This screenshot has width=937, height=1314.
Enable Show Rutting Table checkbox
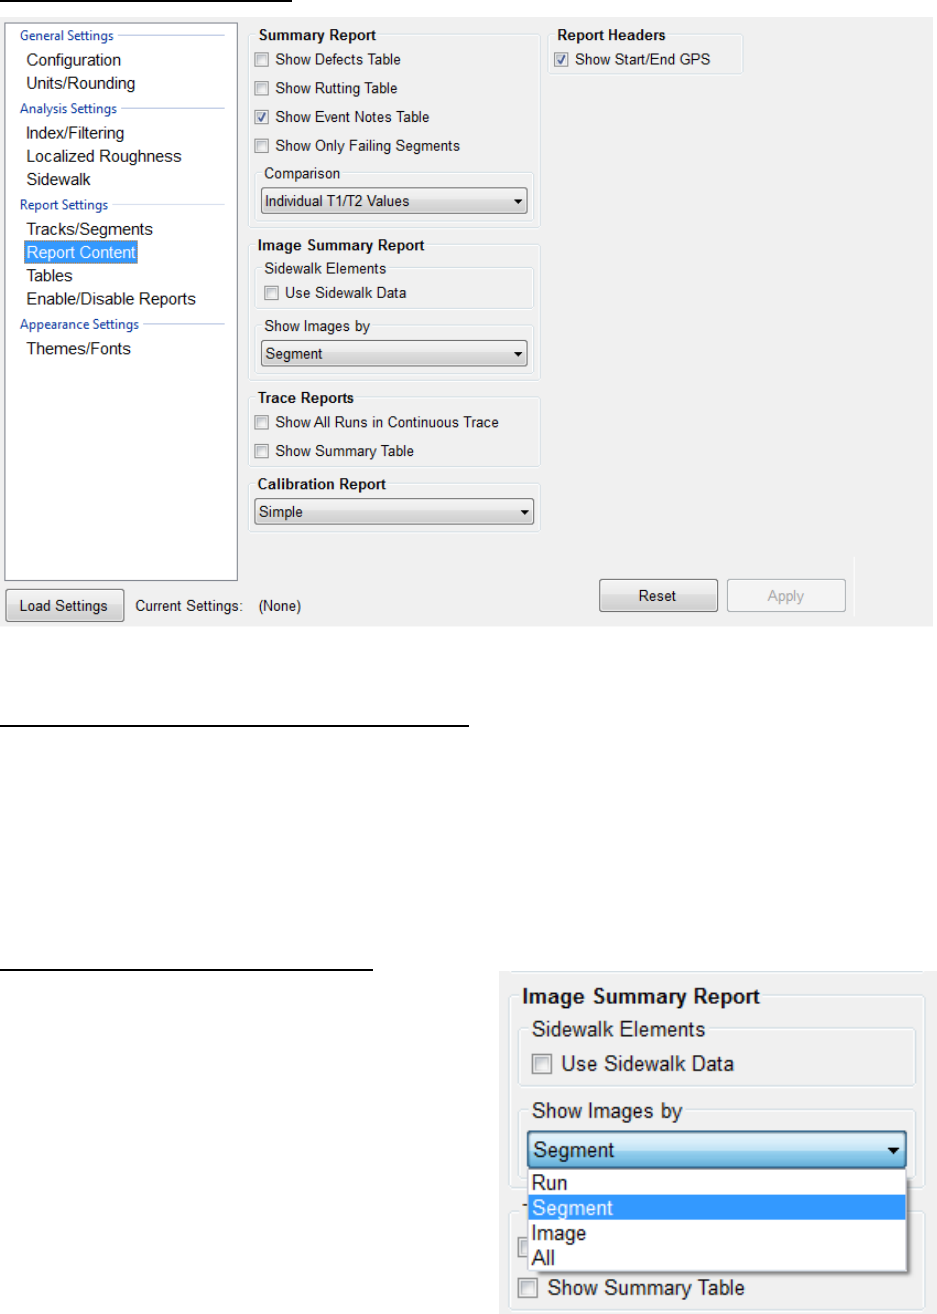262,88
